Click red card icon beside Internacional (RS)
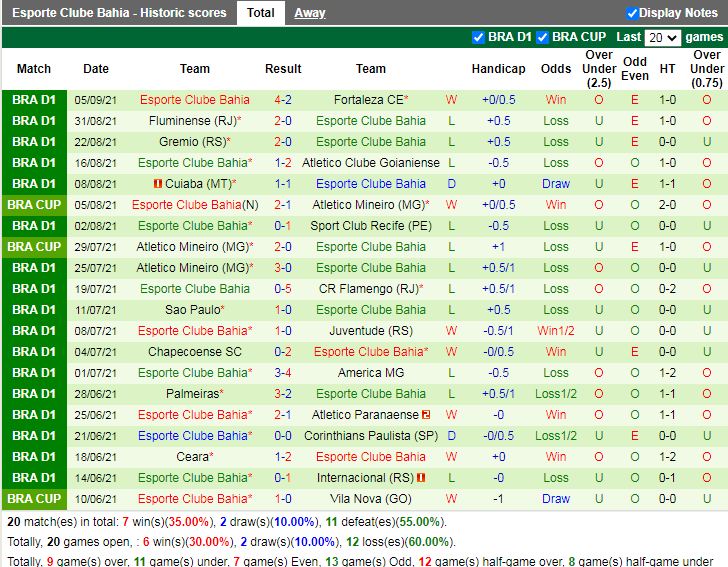This screenshot has width=728, height=567. [x=422, y=478]
